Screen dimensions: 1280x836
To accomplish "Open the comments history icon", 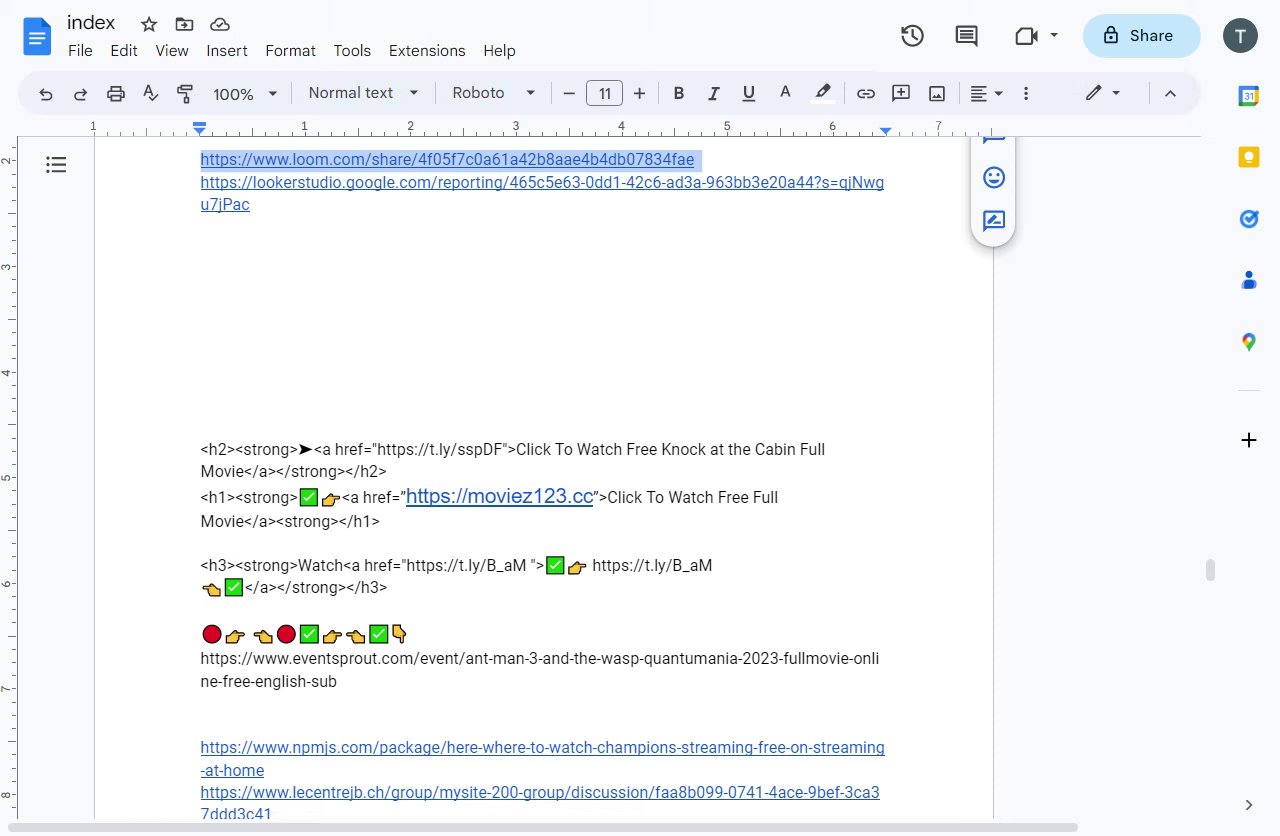I will pos(966,36).
